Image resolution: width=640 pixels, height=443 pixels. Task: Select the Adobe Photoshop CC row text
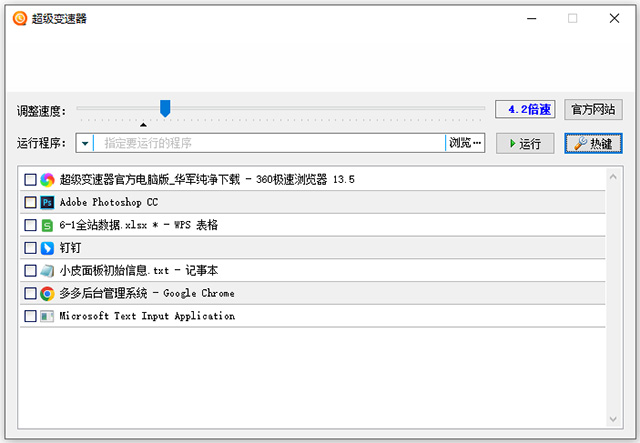[109, 203]
